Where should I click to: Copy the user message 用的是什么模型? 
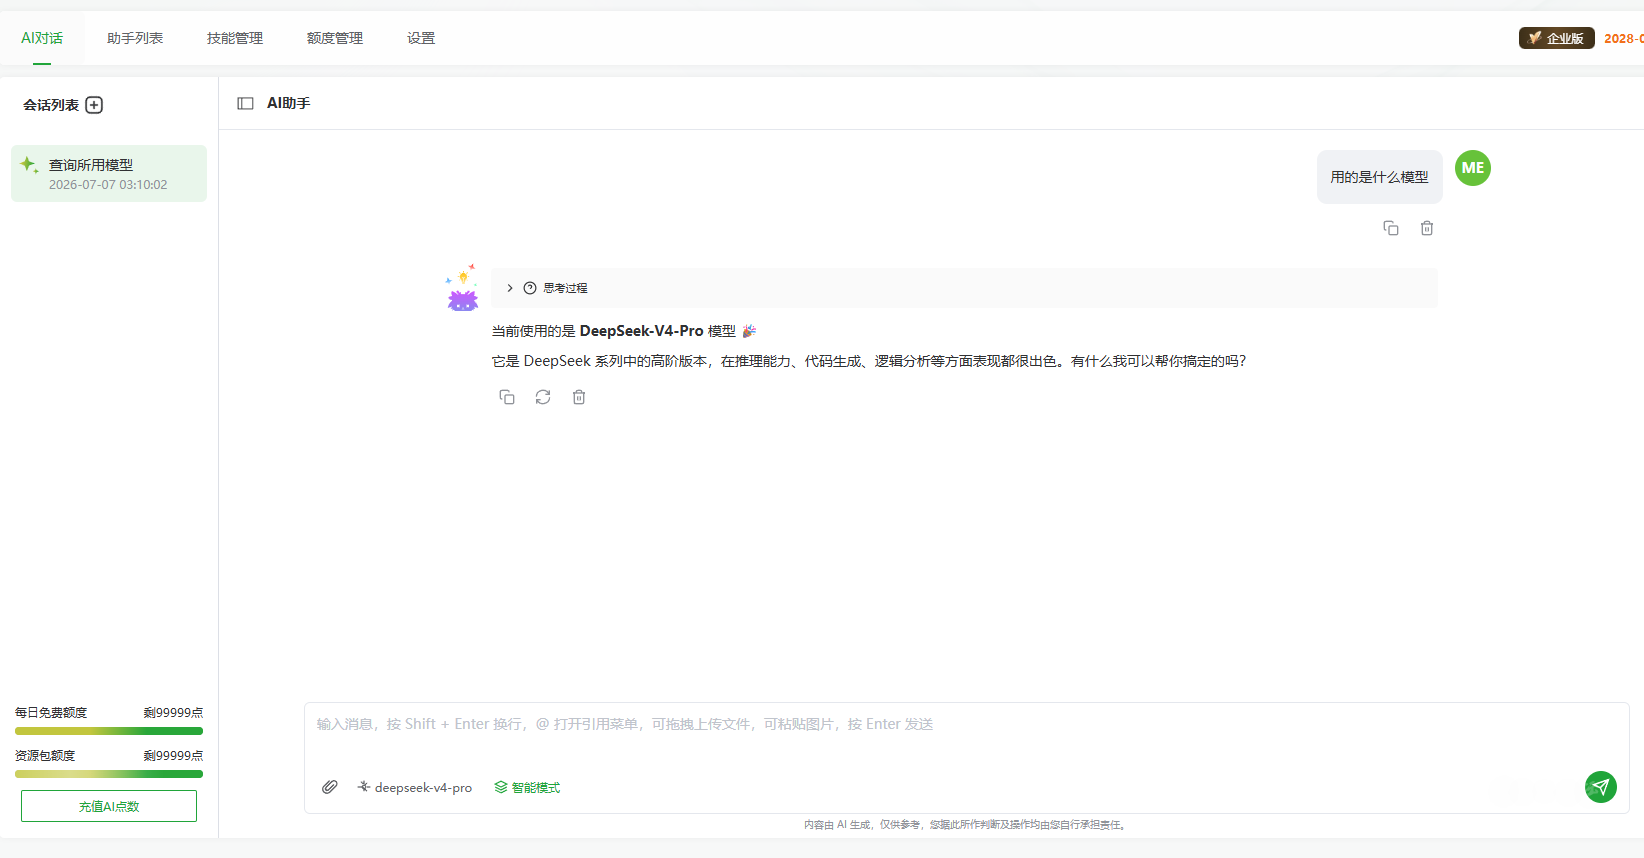click(x=1391, y=228)
